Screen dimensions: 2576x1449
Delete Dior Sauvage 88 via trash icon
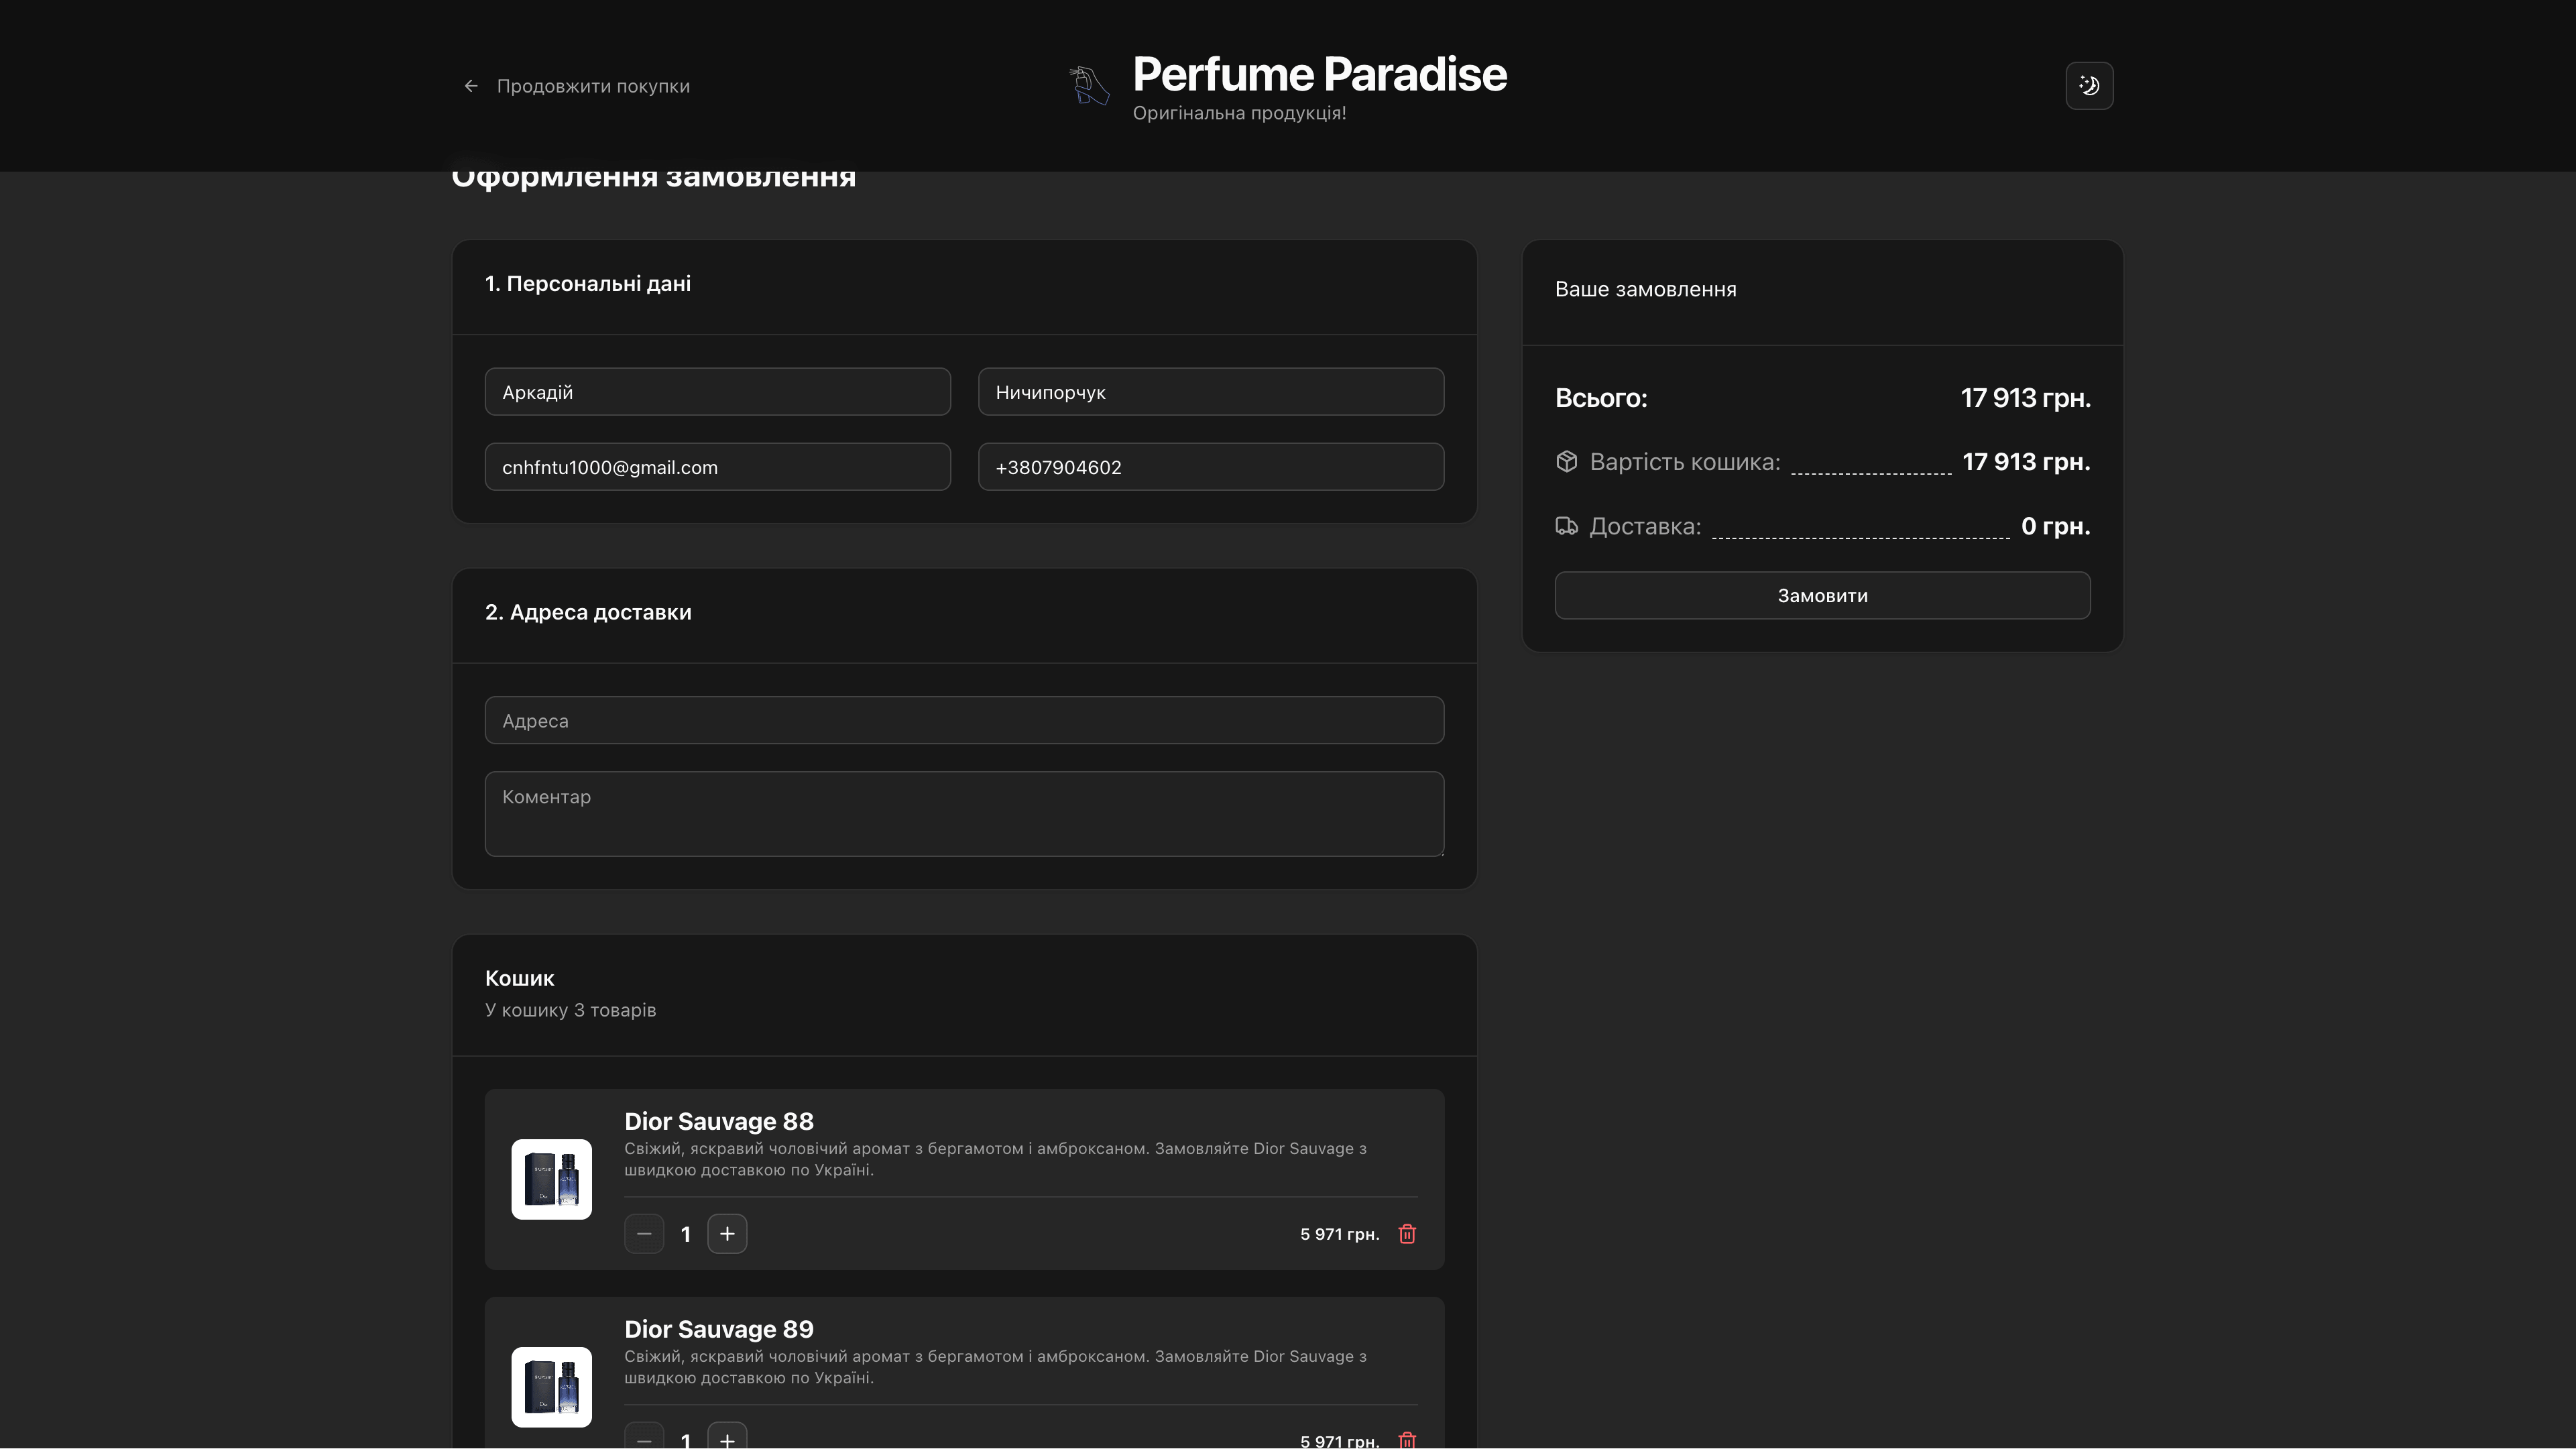pyautogui.click(x=1407, y=1234)
